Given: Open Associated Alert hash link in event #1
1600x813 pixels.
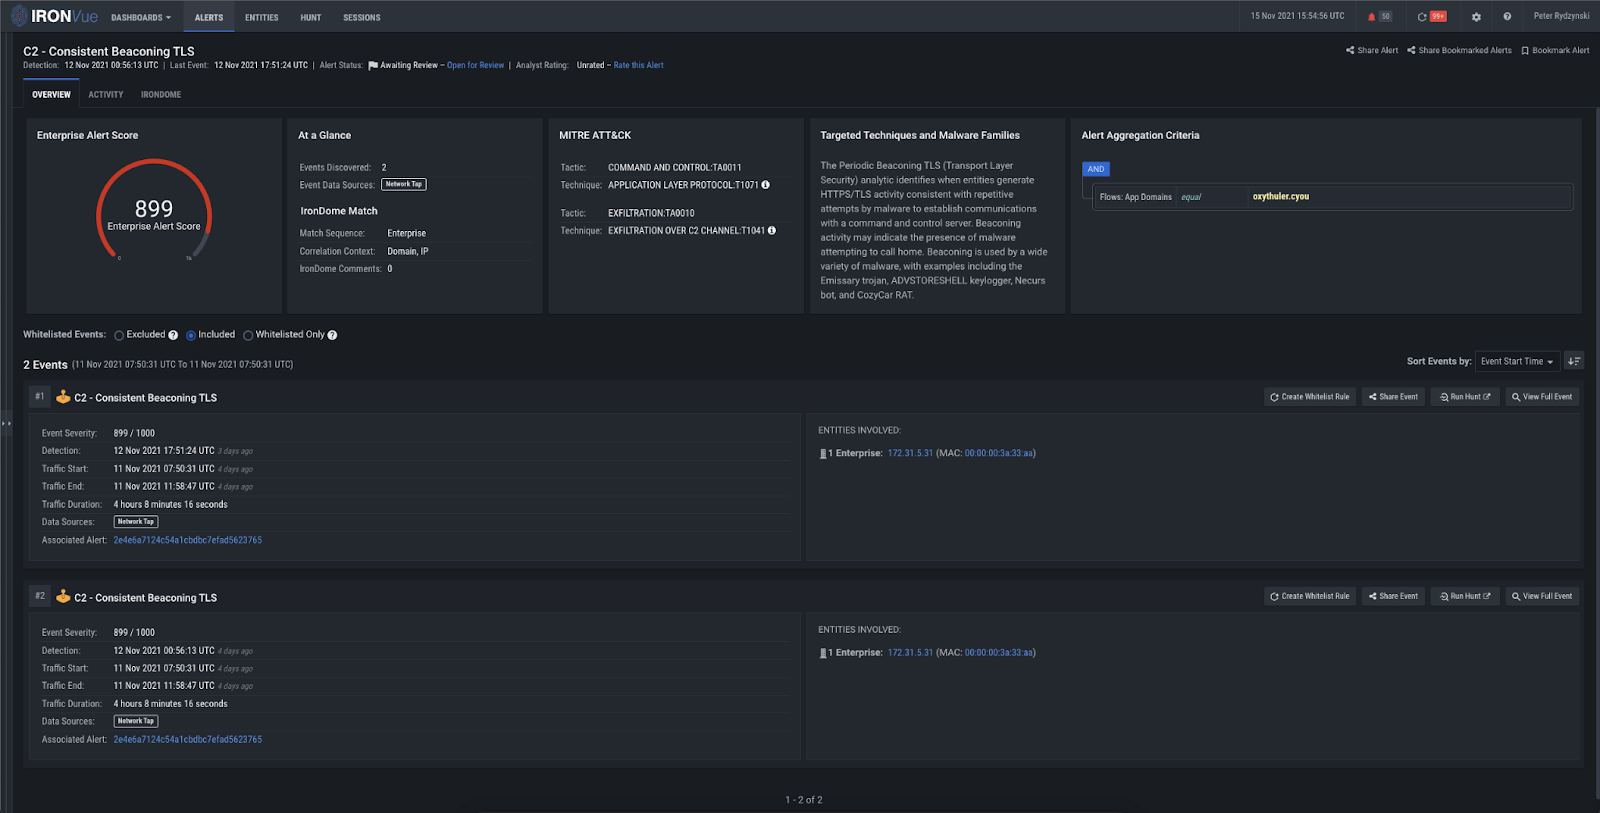Looking at the screenshot, I should click(x=188, y=540).
